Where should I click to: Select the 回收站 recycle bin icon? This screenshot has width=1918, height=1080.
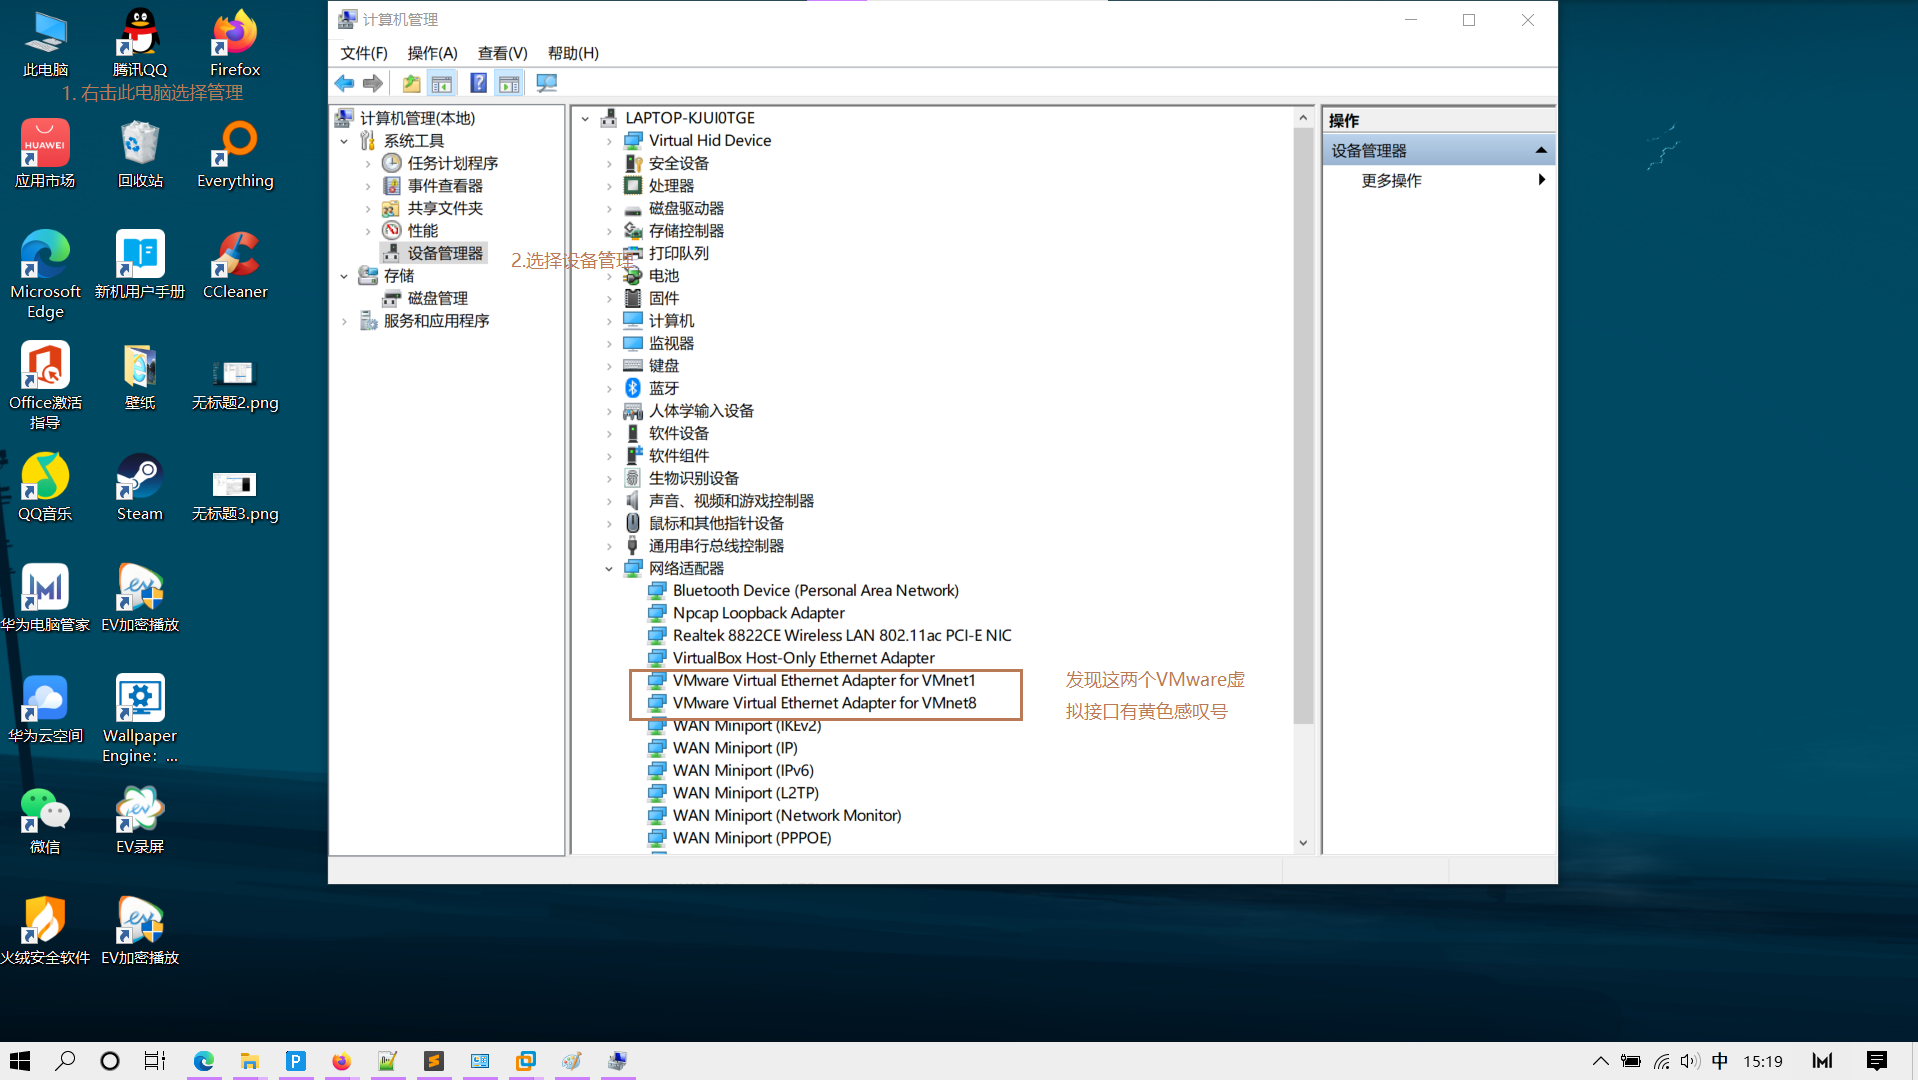[140, 155]
